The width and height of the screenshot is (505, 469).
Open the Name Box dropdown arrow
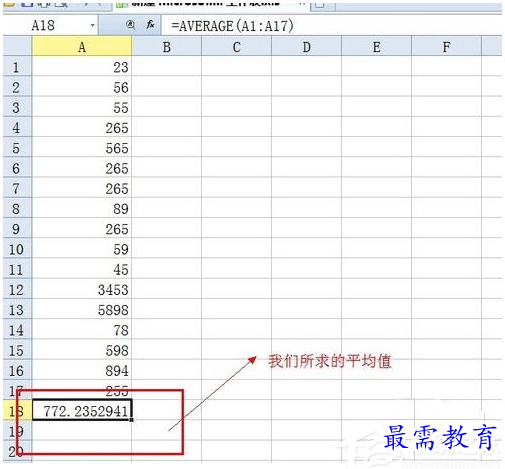click(92, 25)
